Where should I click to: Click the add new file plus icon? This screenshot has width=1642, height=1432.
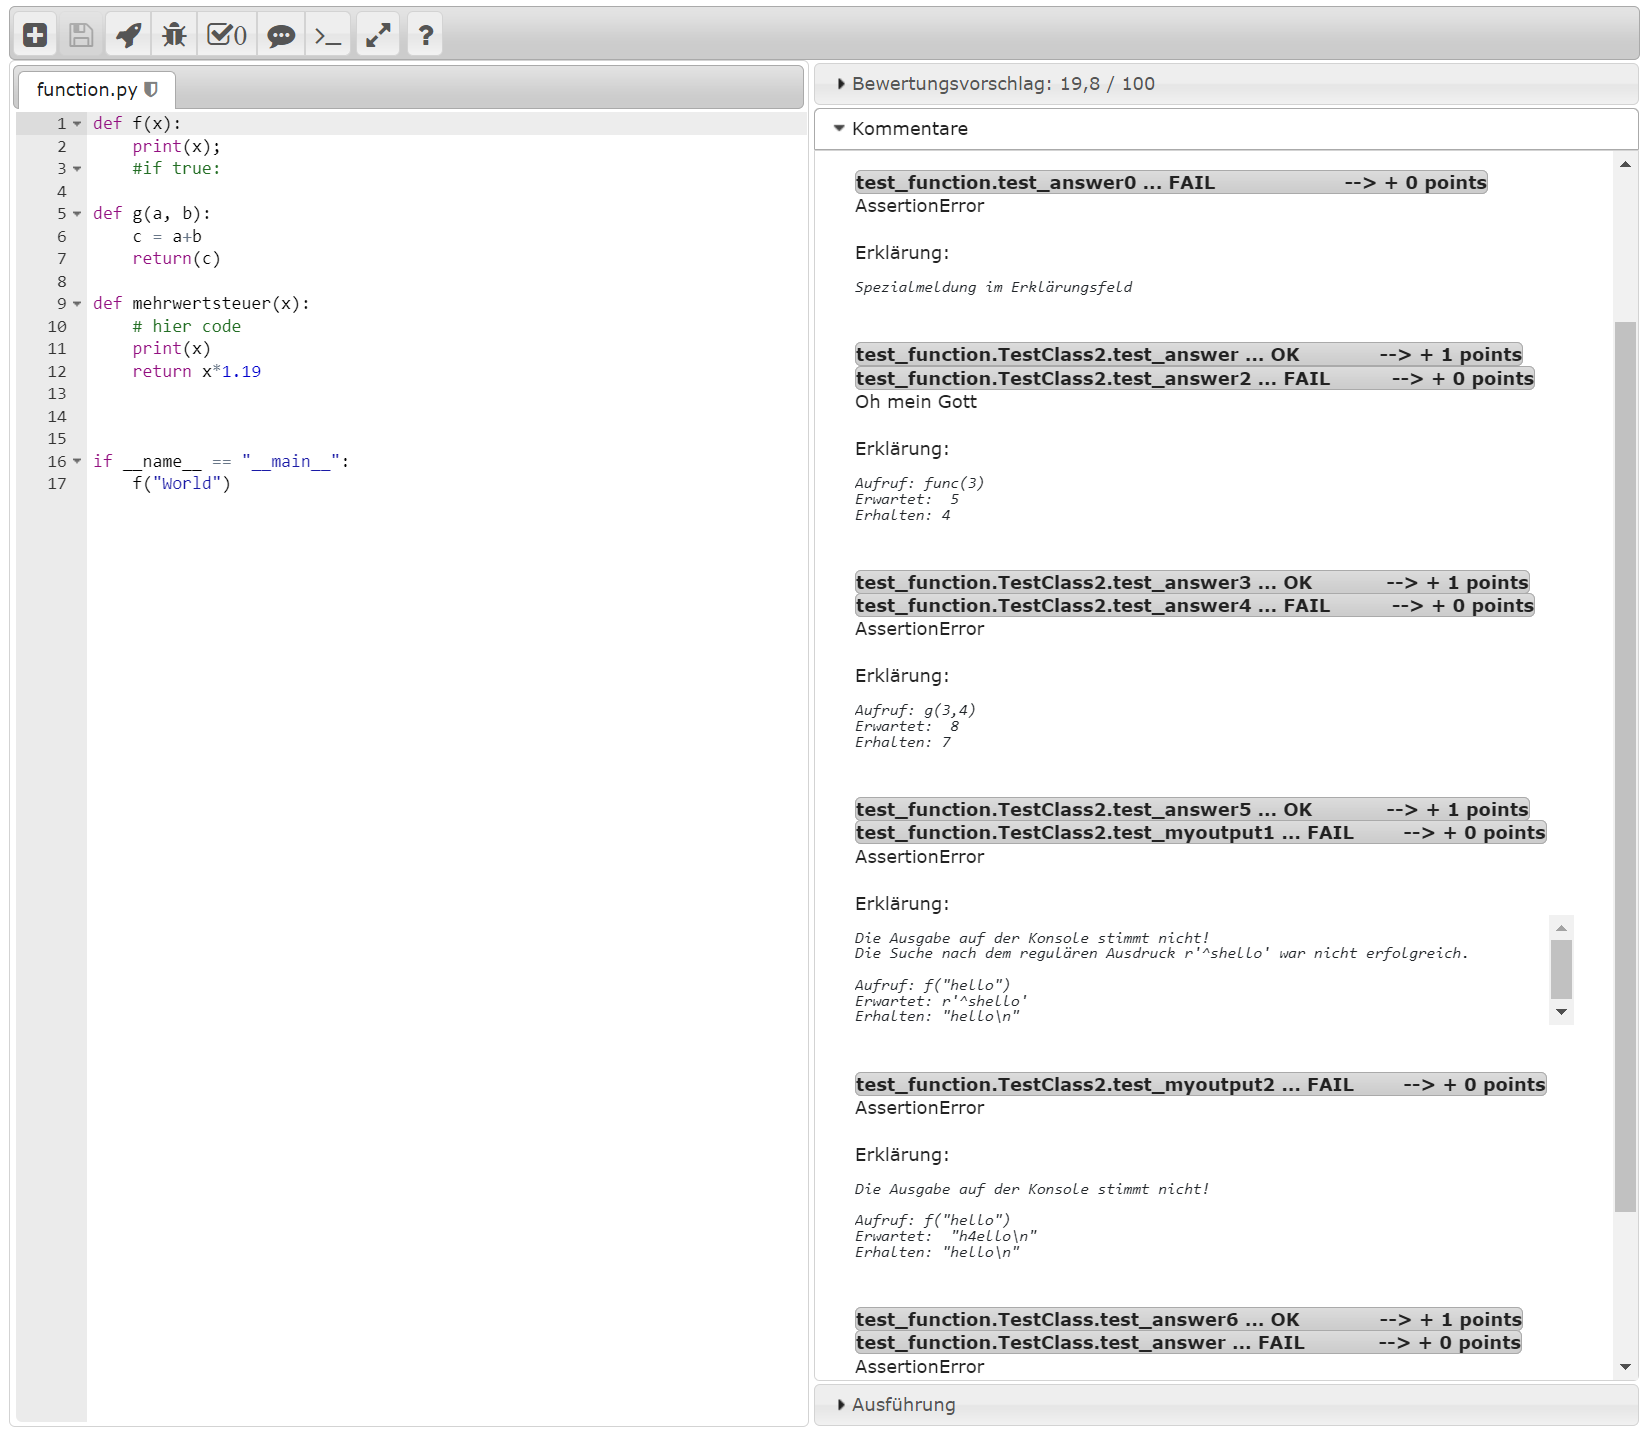click(x=35, y=35)
